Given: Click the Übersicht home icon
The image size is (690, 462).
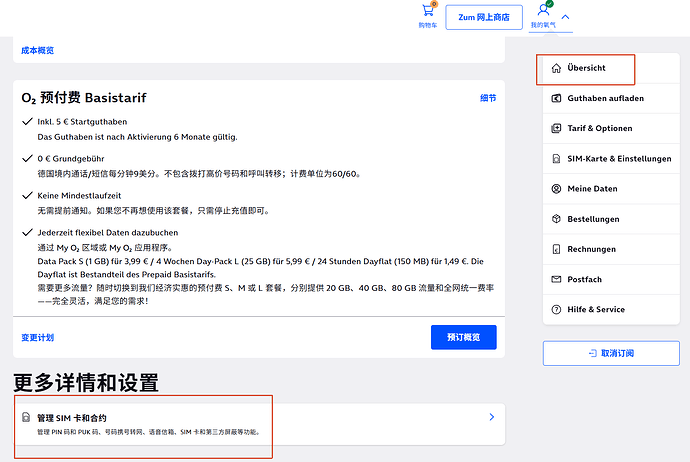Looking at the screenshot, I should pos(556,68).
